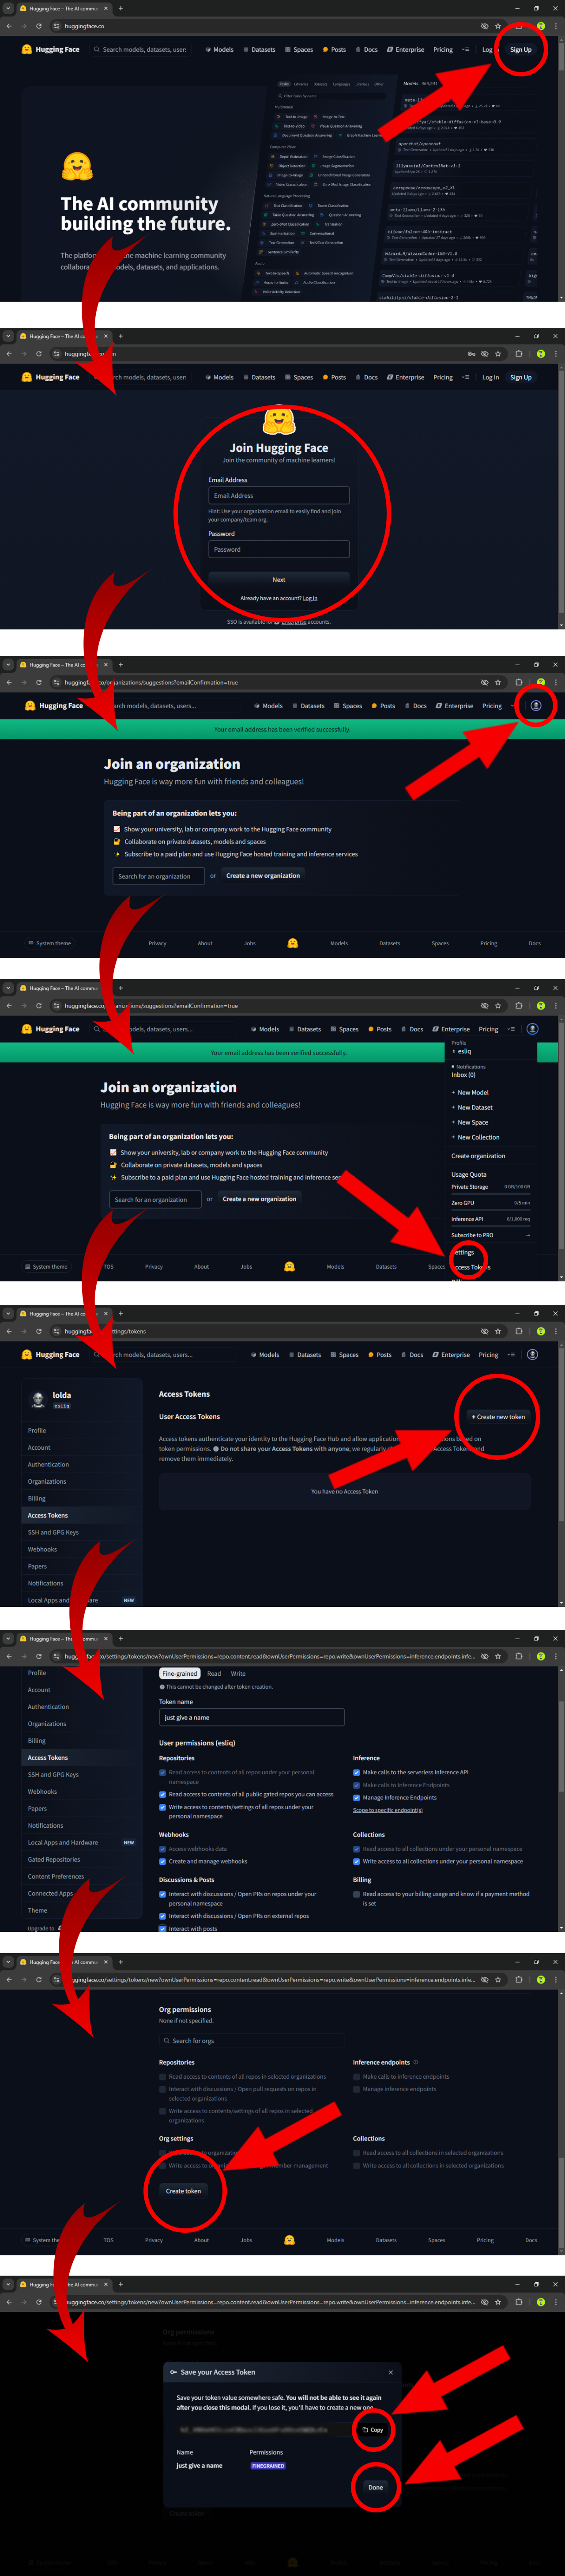Image resolution: width=565 pixels, height=2576 pixels.
Task: Switch to the Write token type tab
Action: pyautogui.click(x=238, y=1673)
